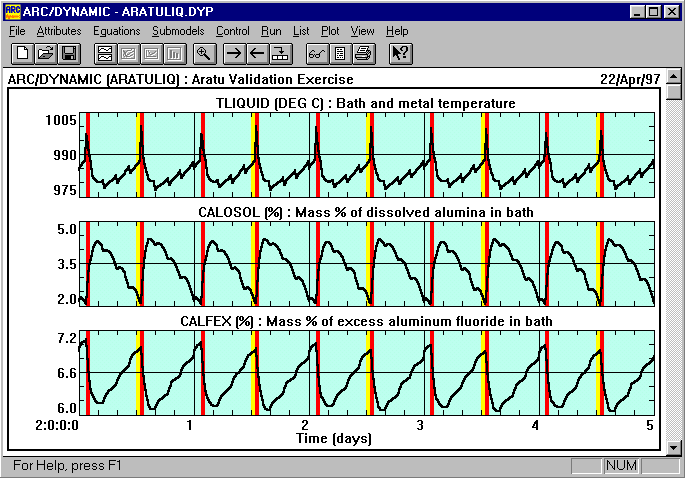Image resolution: width=685 pixels, height=478 pixels.
Task: Click the eyeglasses view icon
Action: pyautogui.click(x=316, y=53)
